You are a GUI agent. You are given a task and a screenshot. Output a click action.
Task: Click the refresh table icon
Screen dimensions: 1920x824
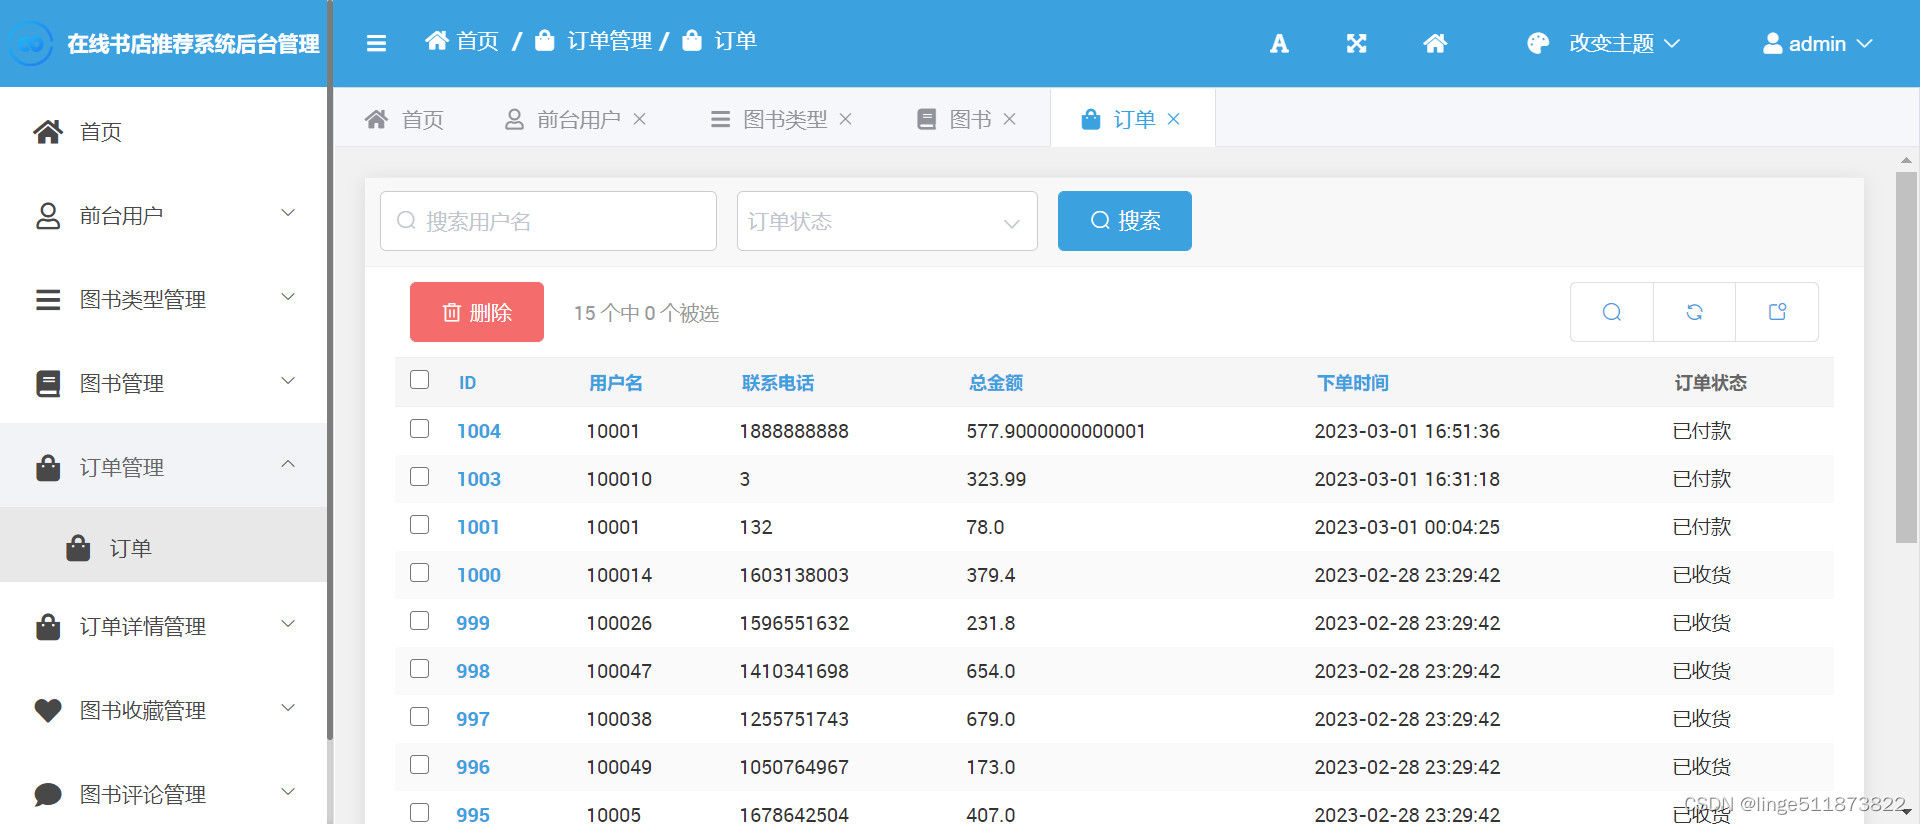pyautogui.click(x=1694, y=312)
